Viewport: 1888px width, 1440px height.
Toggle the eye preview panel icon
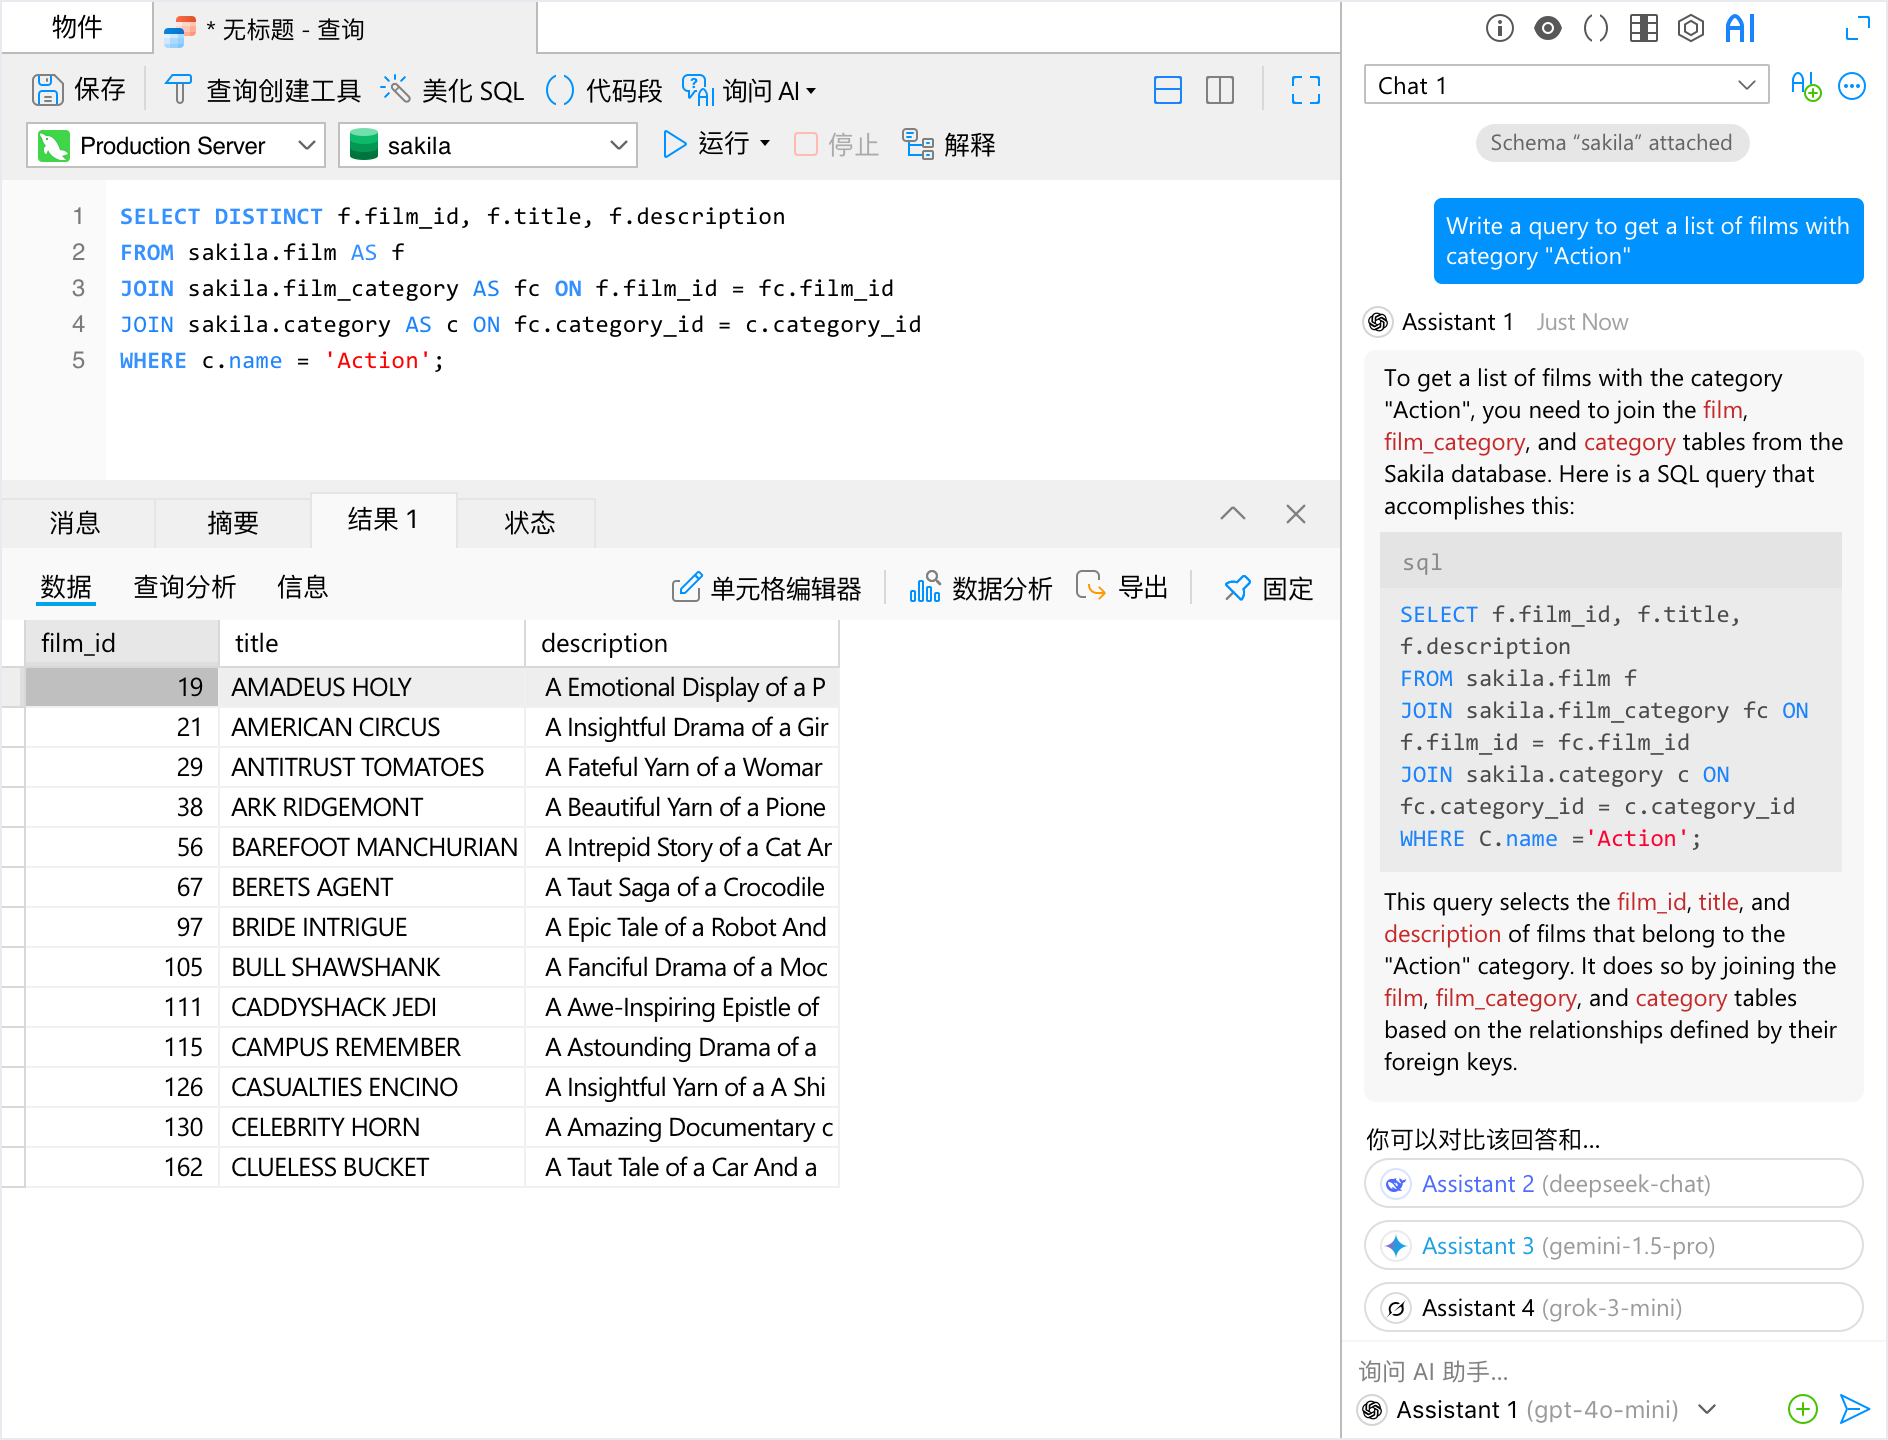point(1547,29)
